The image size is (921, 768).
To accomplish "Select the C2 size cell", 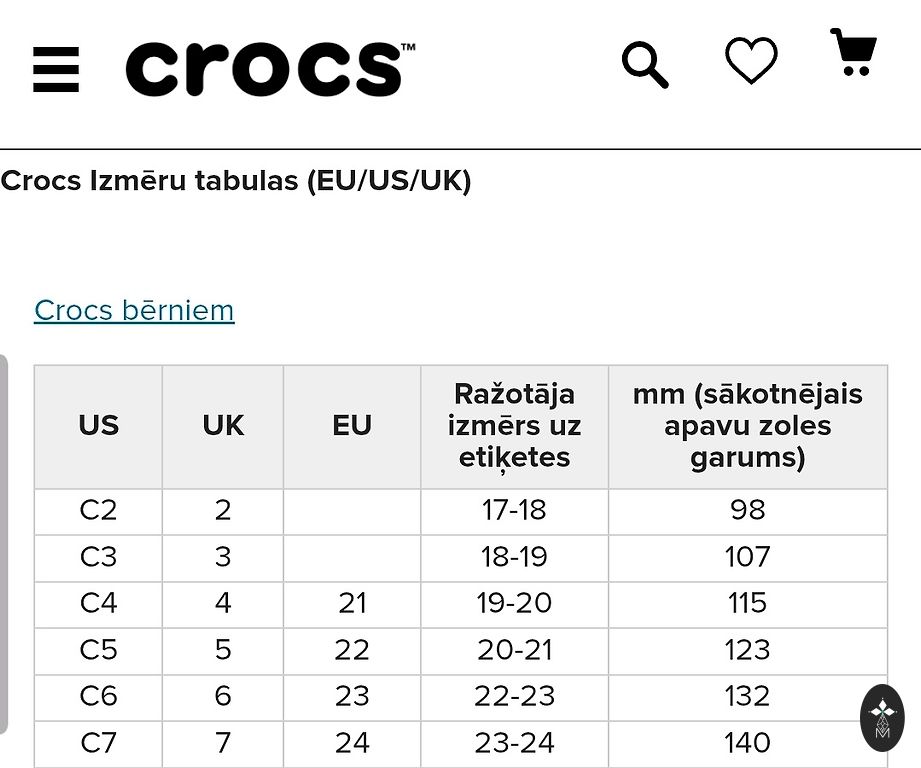I will coord(98,510).
